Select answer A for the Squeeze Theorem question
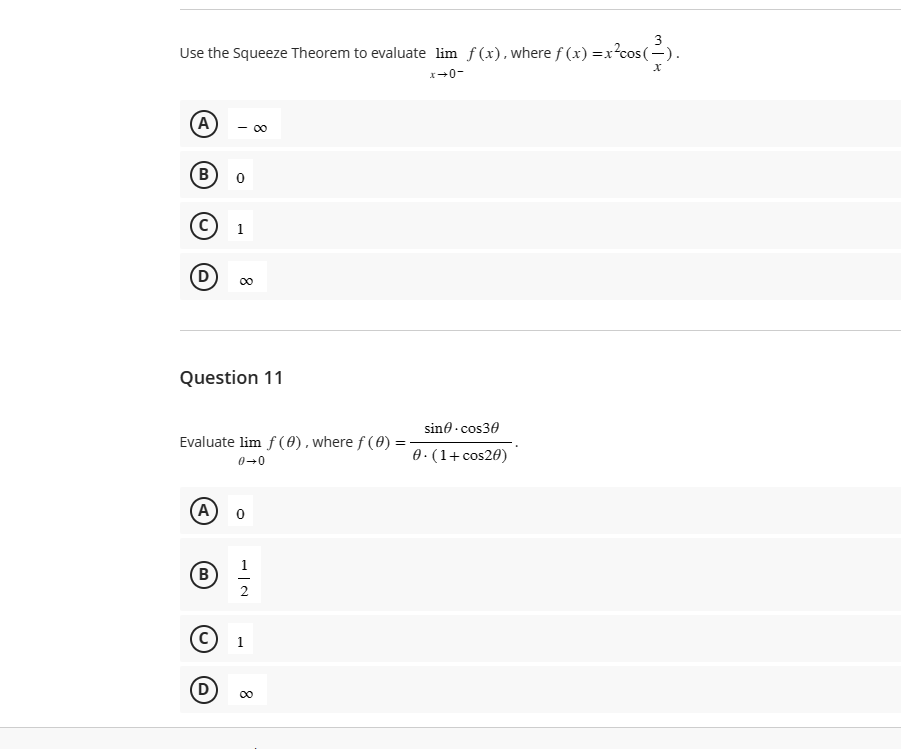Image resolution: width=901 pixels, height=749 pixels. 203,123
